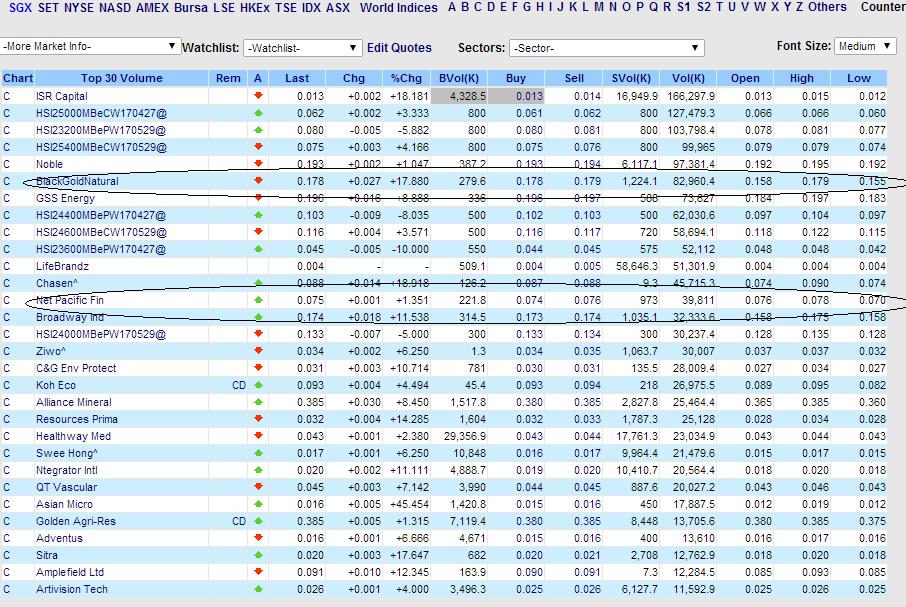
Task: Open the Net Pacific Fin counter link
Action: (x=70, y=300)
